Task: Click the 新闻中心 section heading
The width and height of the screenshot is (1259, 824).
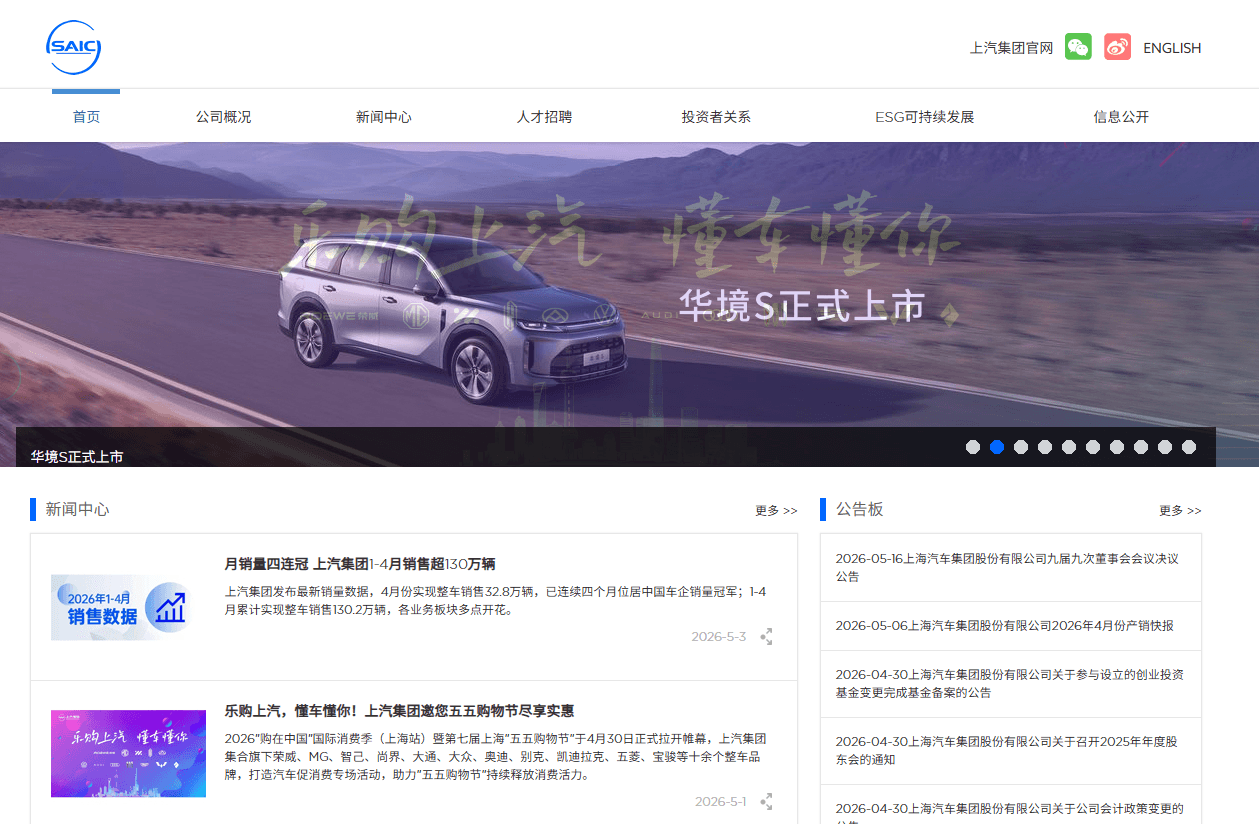Action: click(x=78, y=510)
